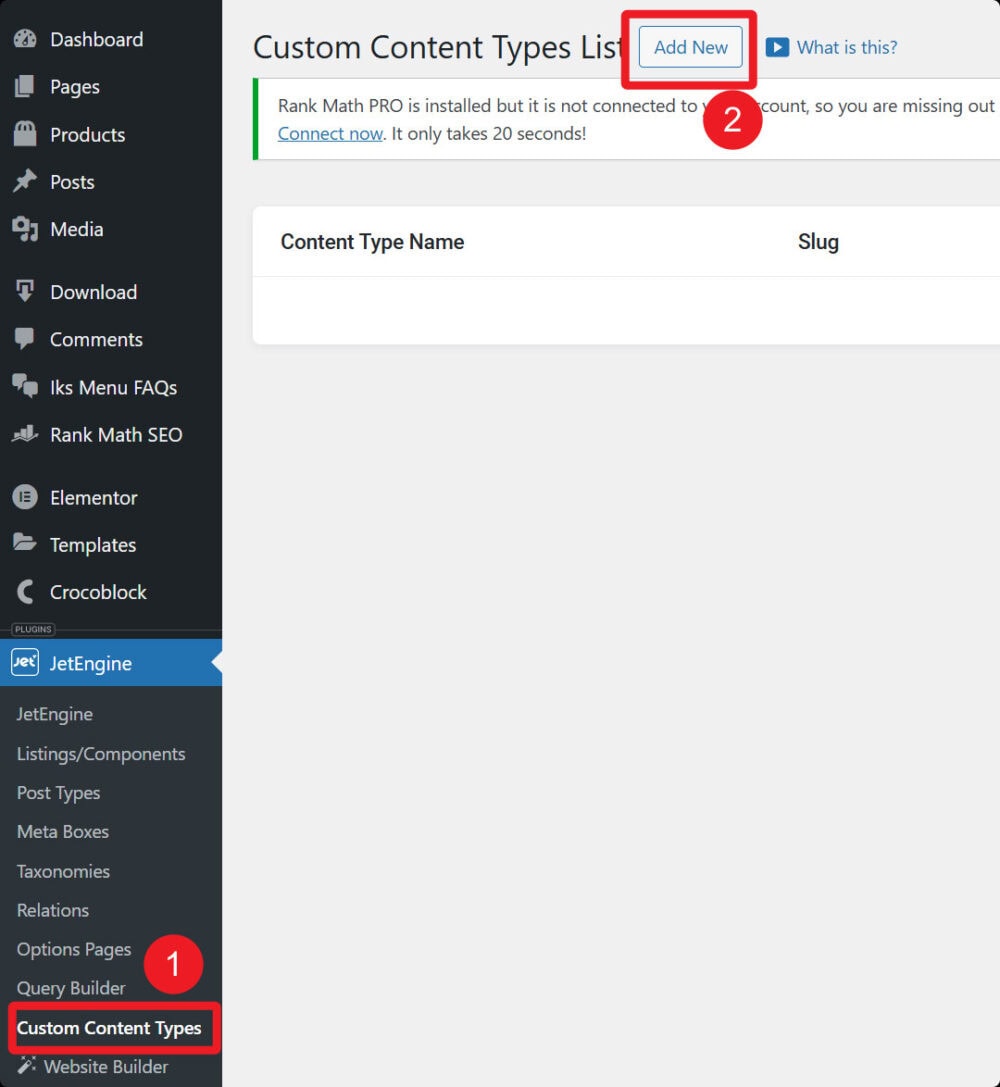Click the Download arrow icon
Viewport: 1000px width, 1087px height.
[x=25, y=291]
